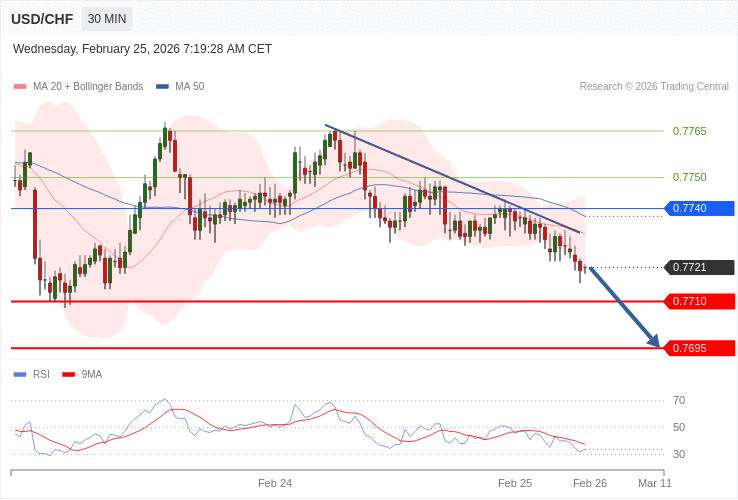
Task: Click the Research © 2026 Trading Central credit
Action: click(654, 87)
